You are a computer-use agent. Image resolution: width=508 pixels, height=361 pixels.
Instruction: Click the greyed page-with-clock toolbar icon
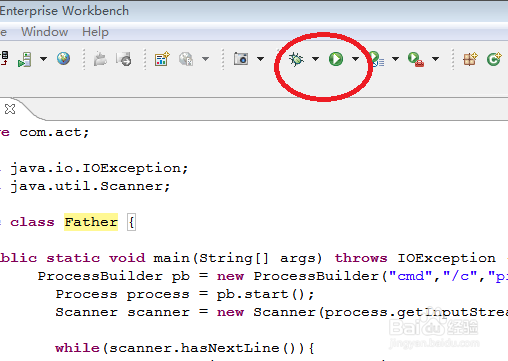click(x=123, y=59)
